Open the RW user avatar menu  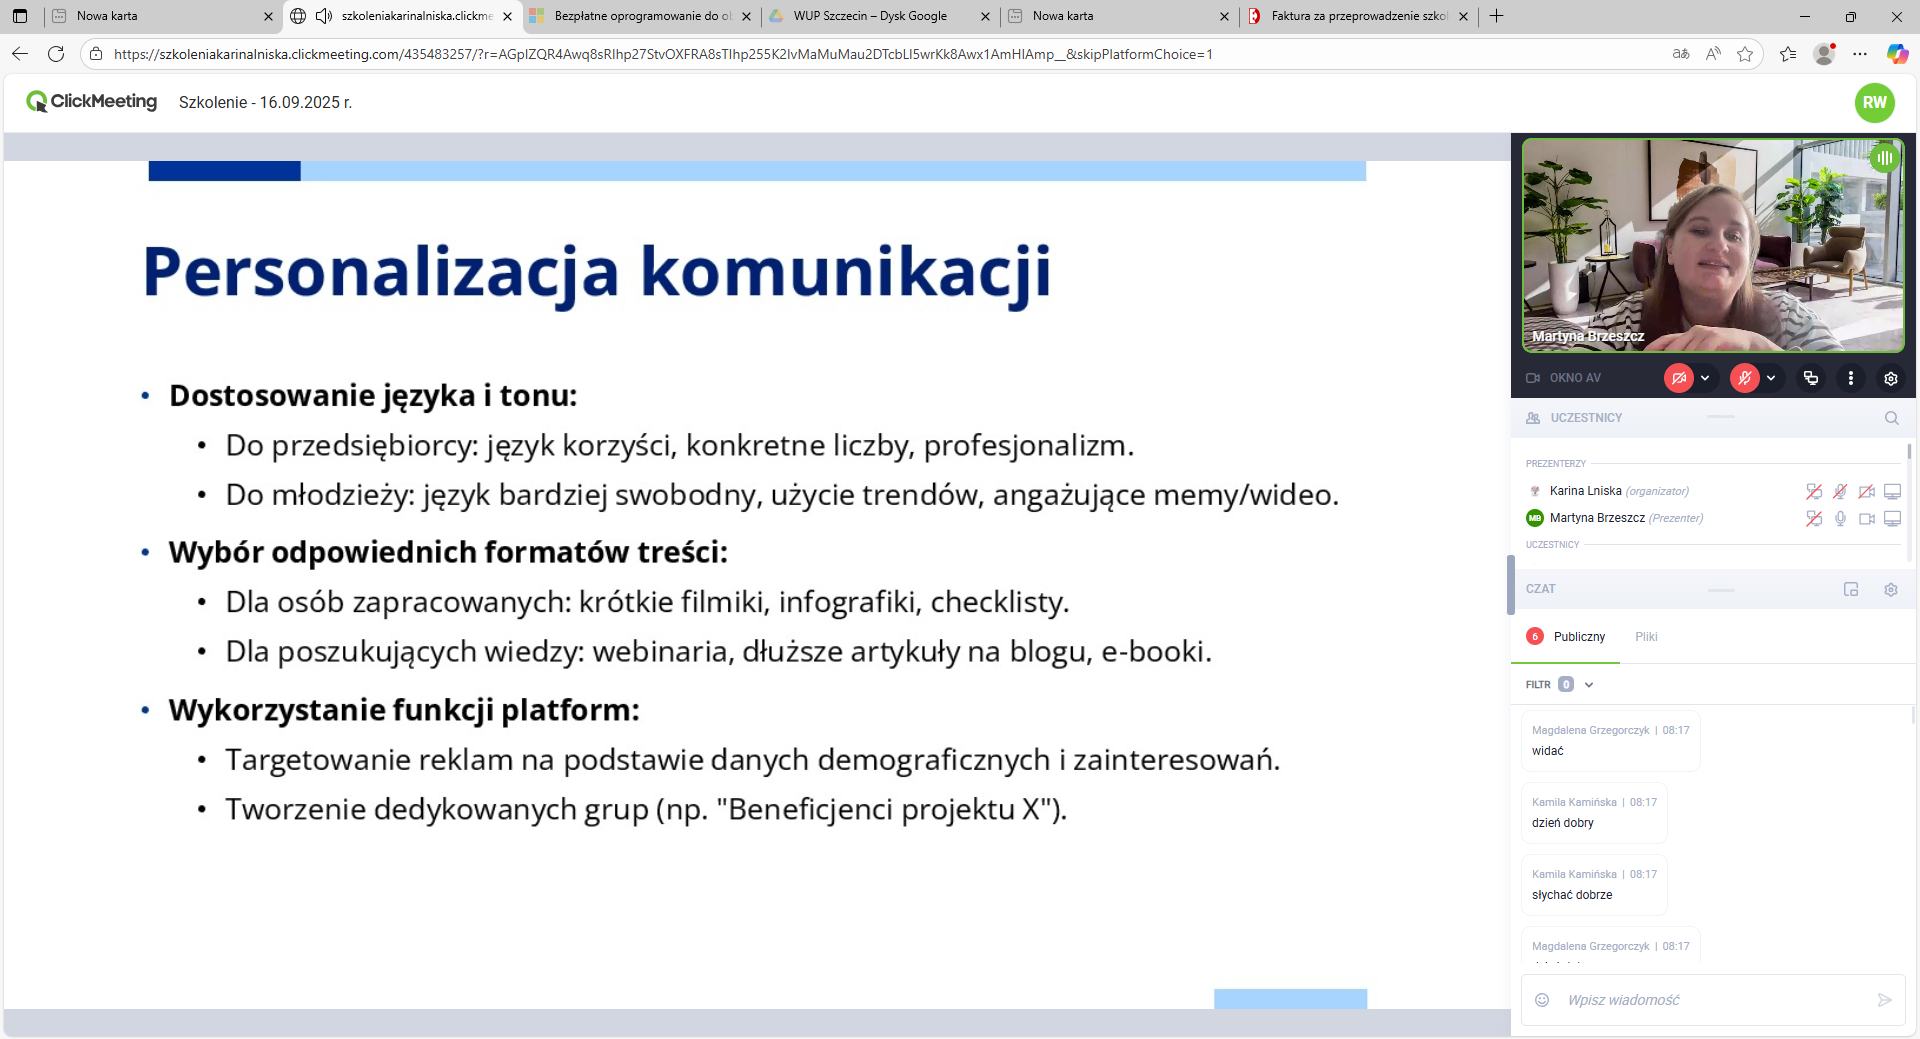click(1875, 102)
